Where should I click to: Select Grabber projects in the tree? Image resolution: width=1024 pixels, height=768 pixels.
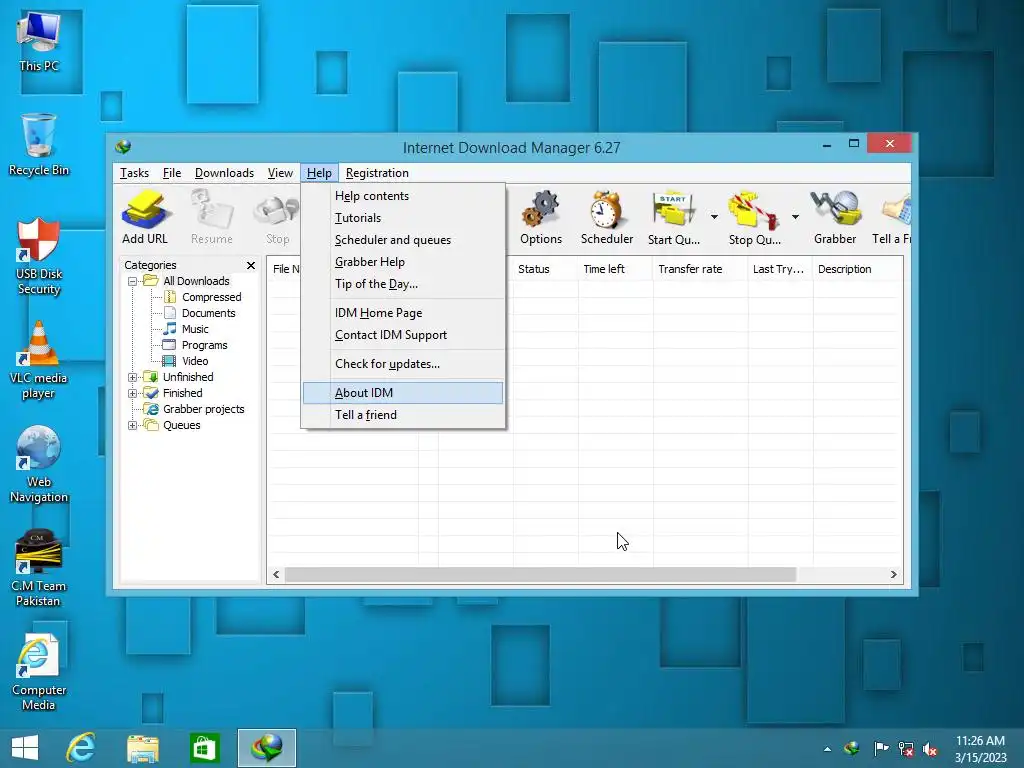pos(203,409)
